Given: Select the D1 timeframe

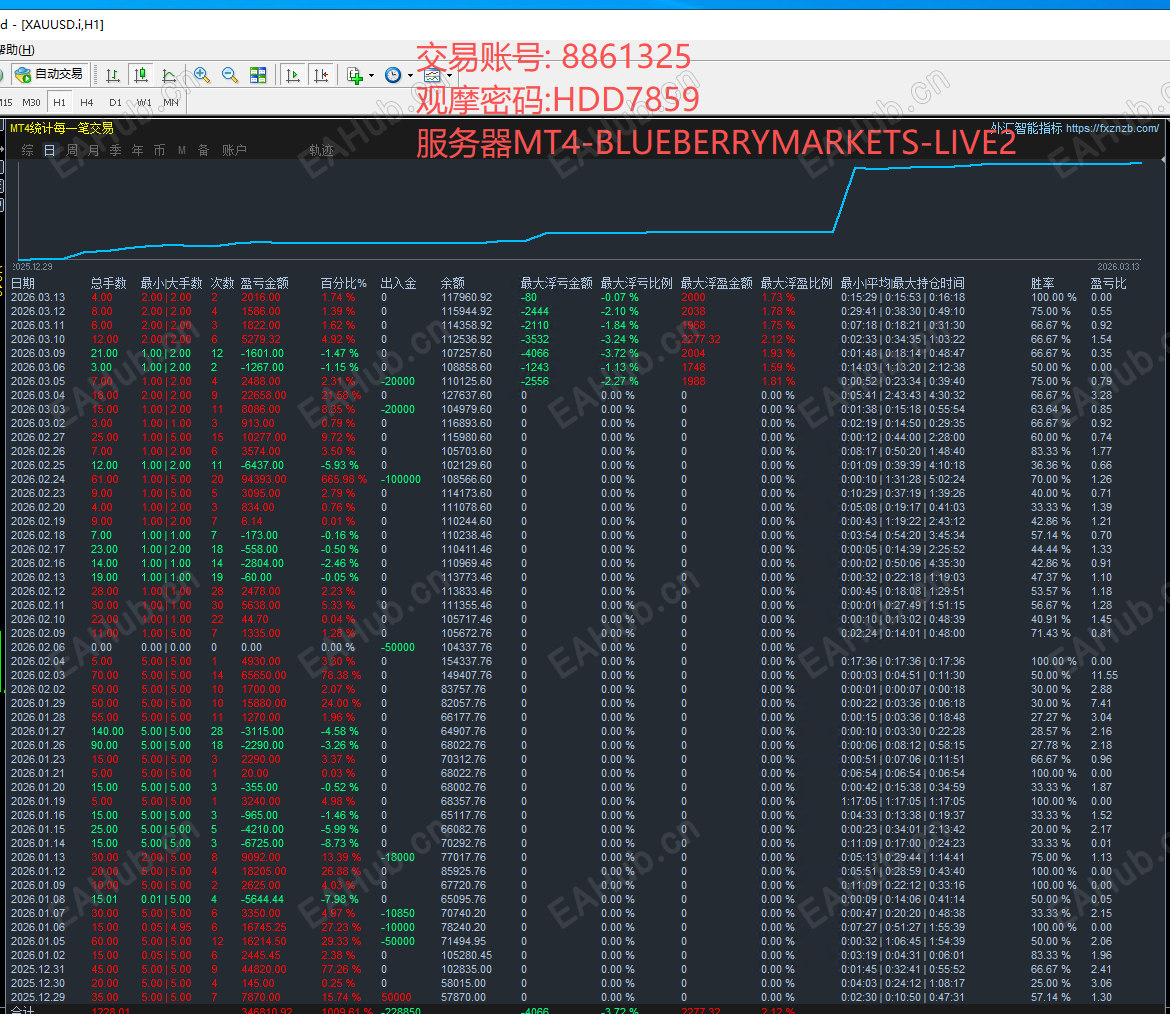Looking at the screenshot, I should pos(115,102).
